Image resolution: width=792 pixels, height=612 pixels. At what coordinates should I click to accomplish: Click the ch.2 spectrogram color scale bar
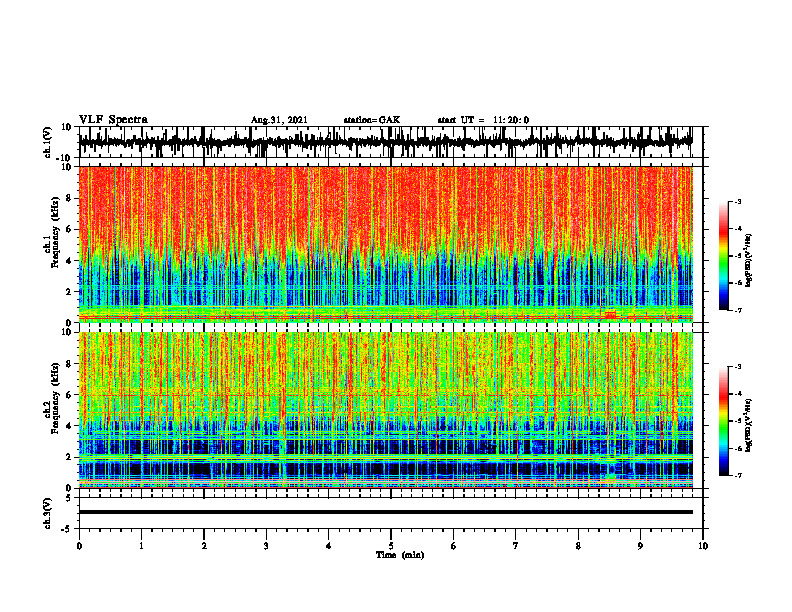(724, 421)
